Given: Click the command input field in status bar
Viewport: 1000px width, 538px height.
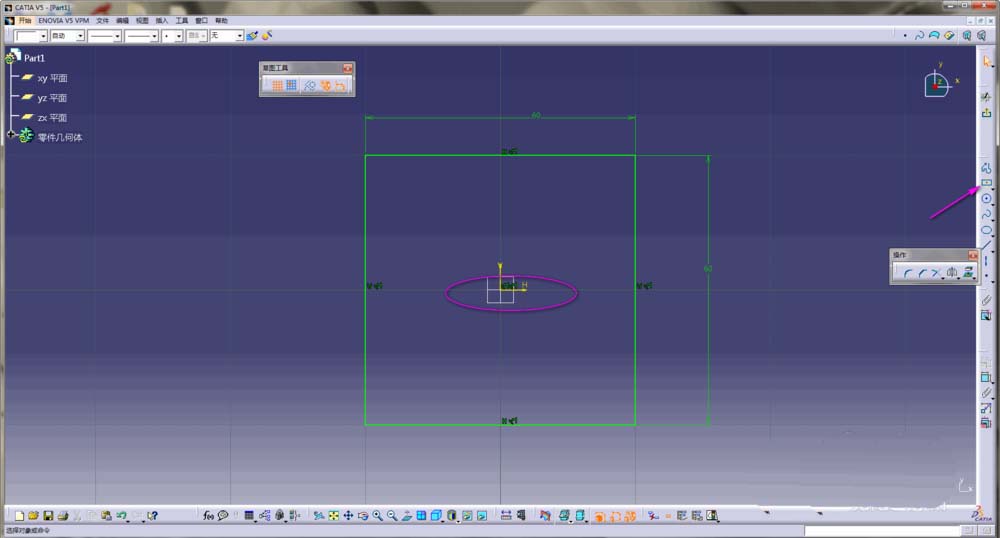Looking at the screenshot, I should [881, 530].
